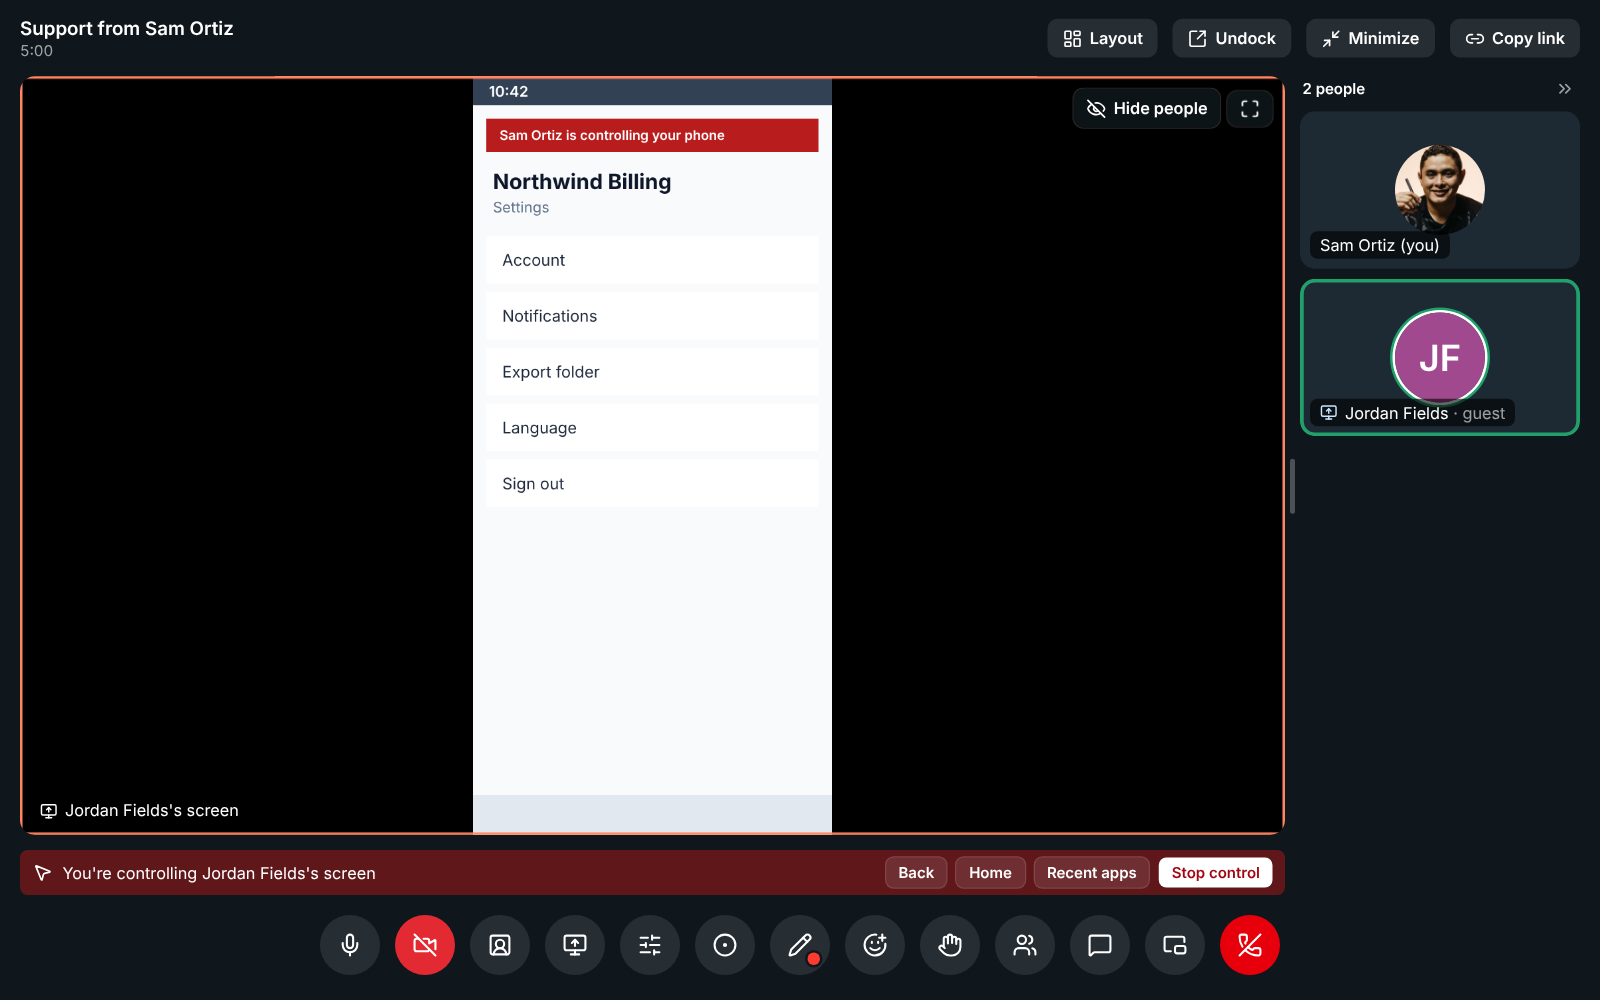Open Language setting
This screenshot has width=1600, height=1000.
pos(652,428)
